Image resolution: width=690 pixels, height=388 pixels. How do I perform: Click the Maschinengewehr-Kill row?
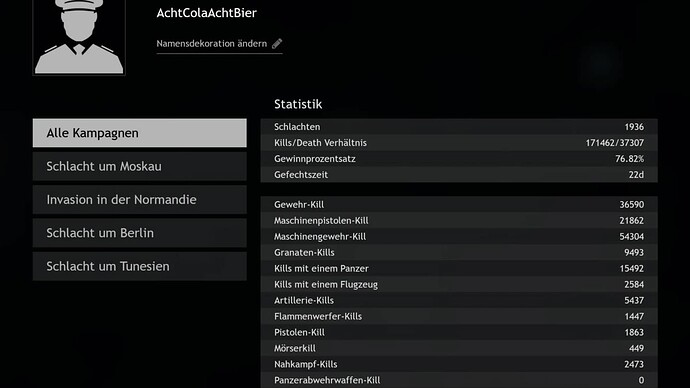click(459, 237)
